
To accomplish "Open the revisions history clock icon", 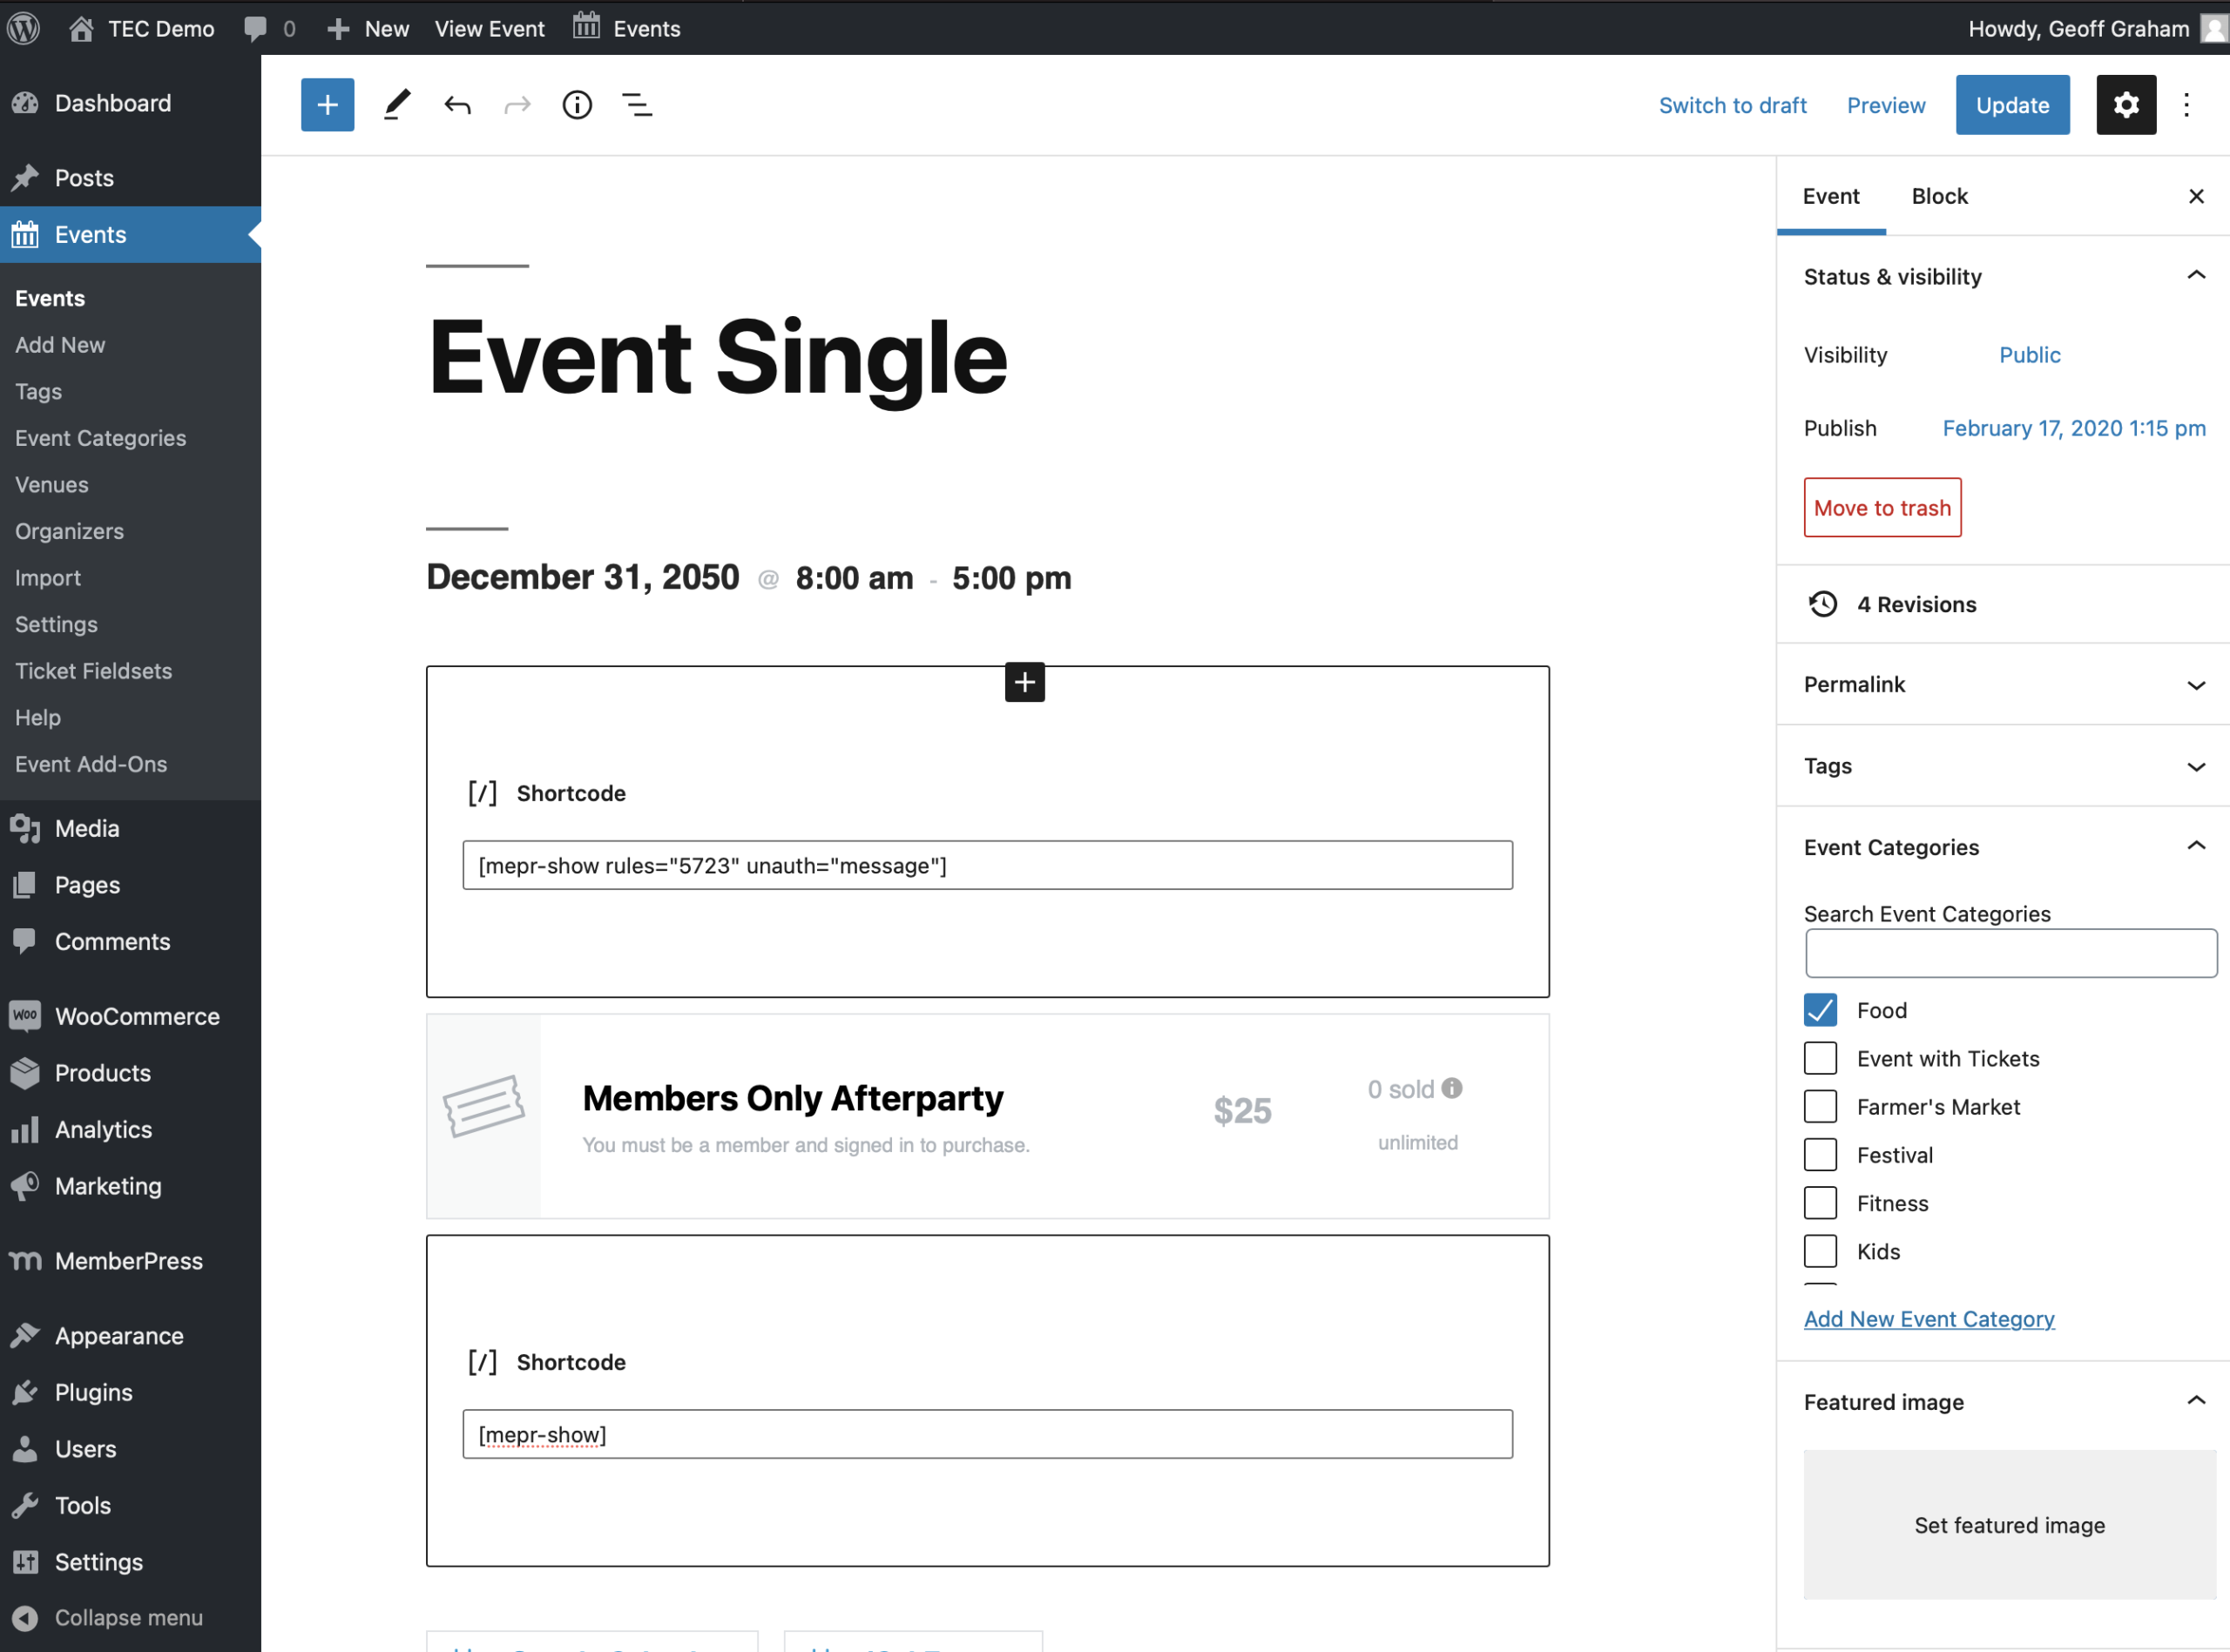I will pyautogui.click(x=1823, y=604).
